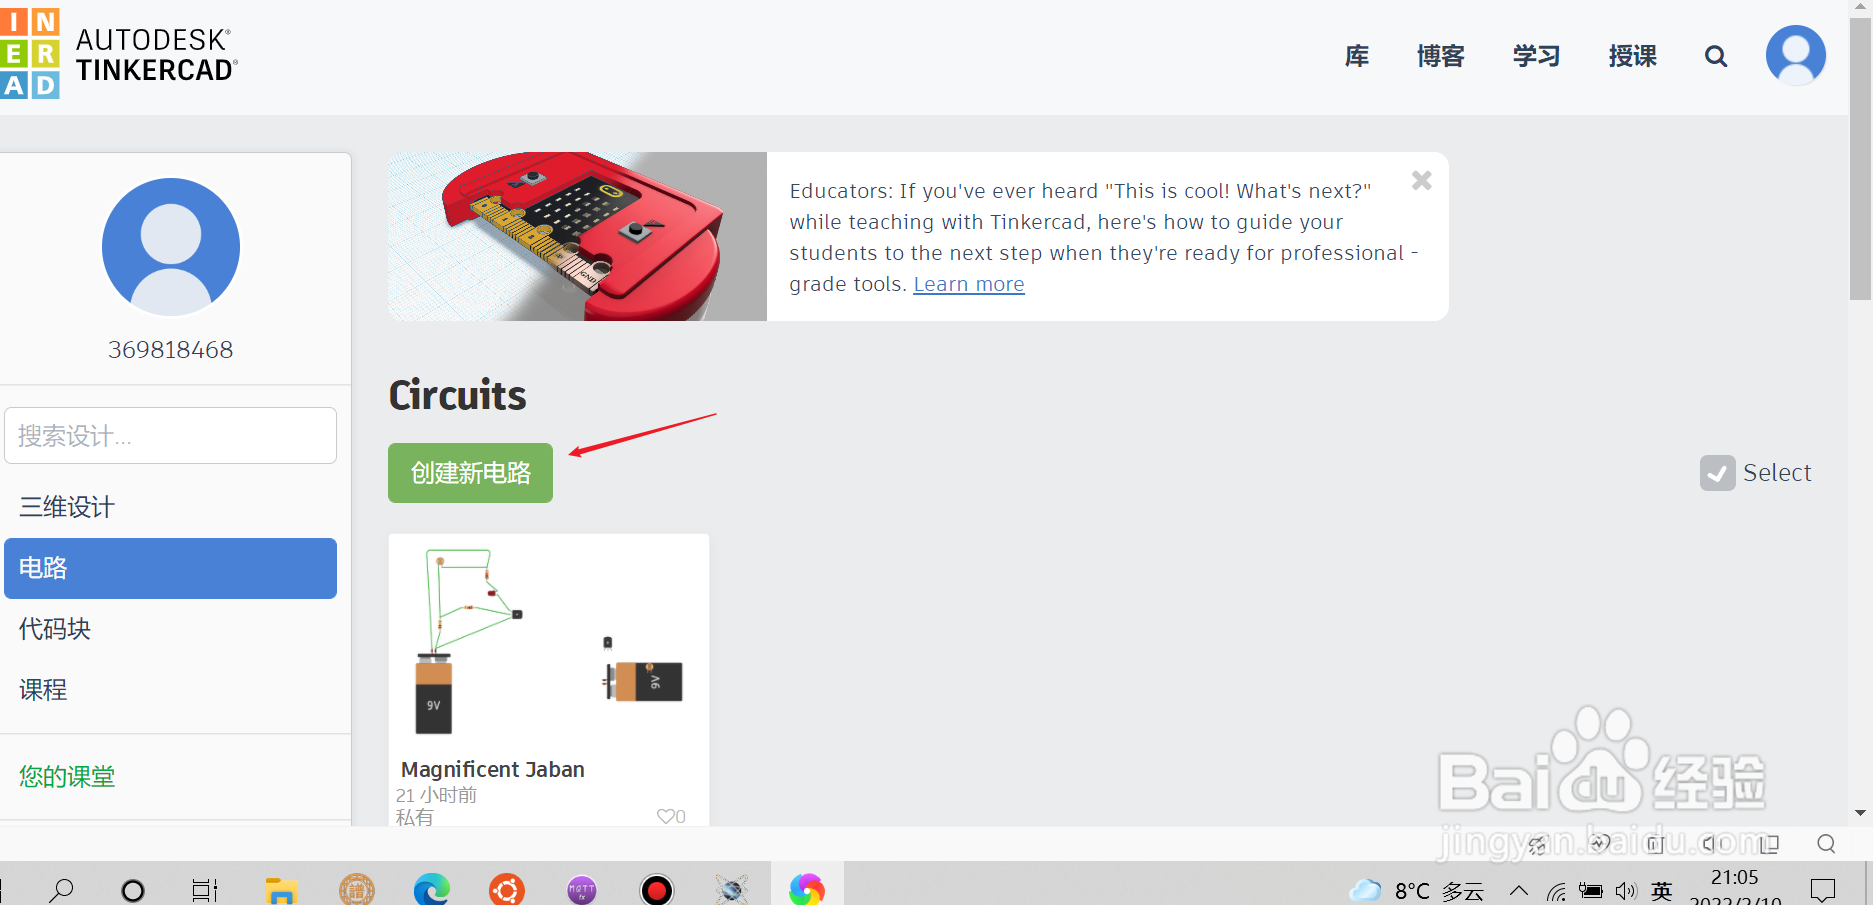
Task: Open the Edge browser in taskbar
Action: (432, 888)
